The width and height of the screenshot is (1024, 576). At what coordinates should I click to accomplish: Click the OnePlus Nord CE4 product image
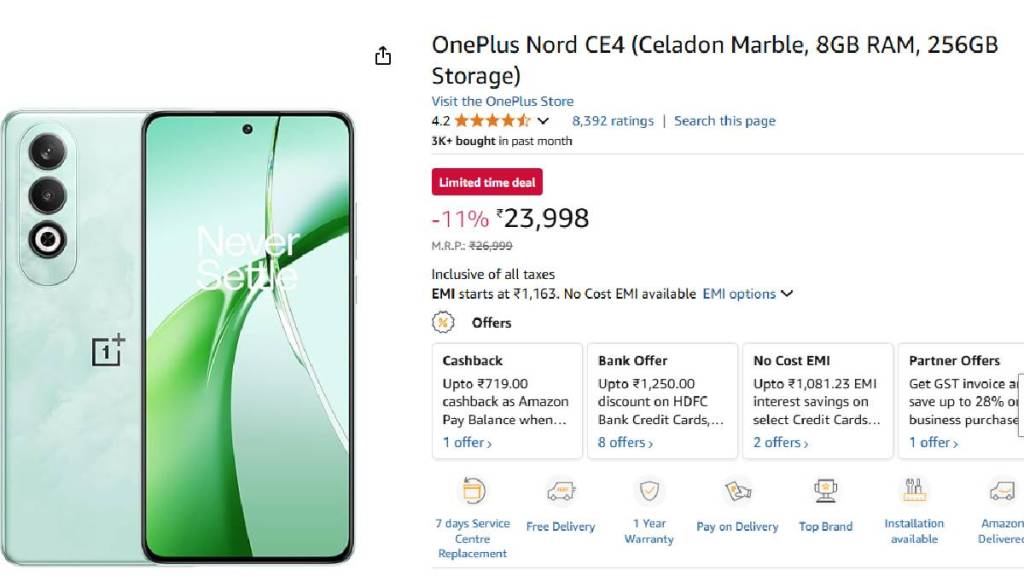pos(178,336)
